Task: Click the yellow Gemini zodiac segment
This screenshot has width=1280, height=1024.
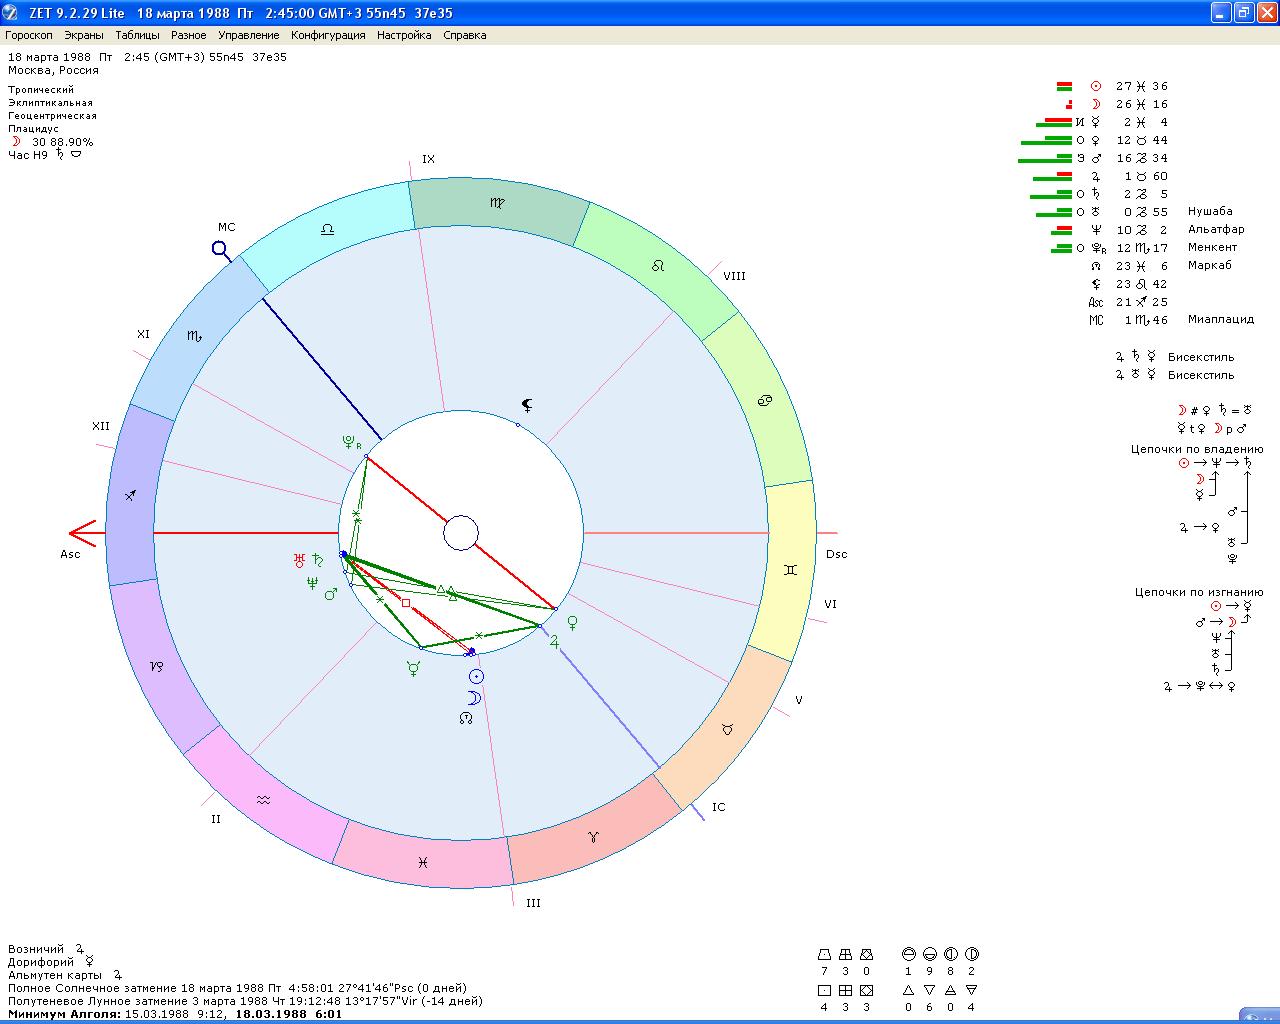Action: [x=790, y=570]
